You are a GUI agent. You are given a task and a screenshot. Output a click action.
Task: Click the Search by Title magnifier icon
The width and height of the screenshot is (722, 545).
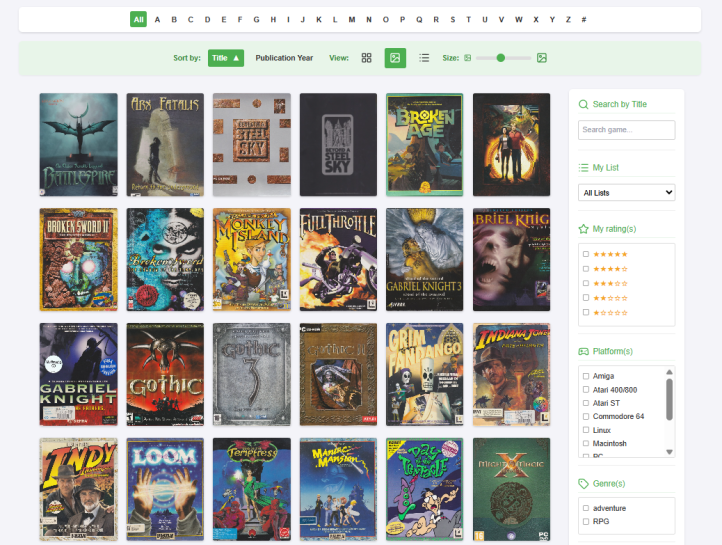[x=584, y=104]
